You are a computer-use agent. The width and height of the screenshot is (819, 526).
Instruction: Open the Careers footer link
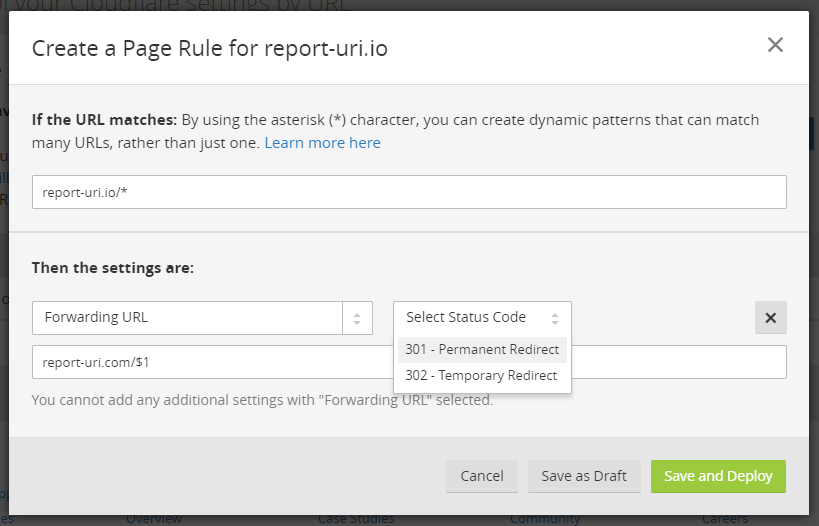point(724,519)
